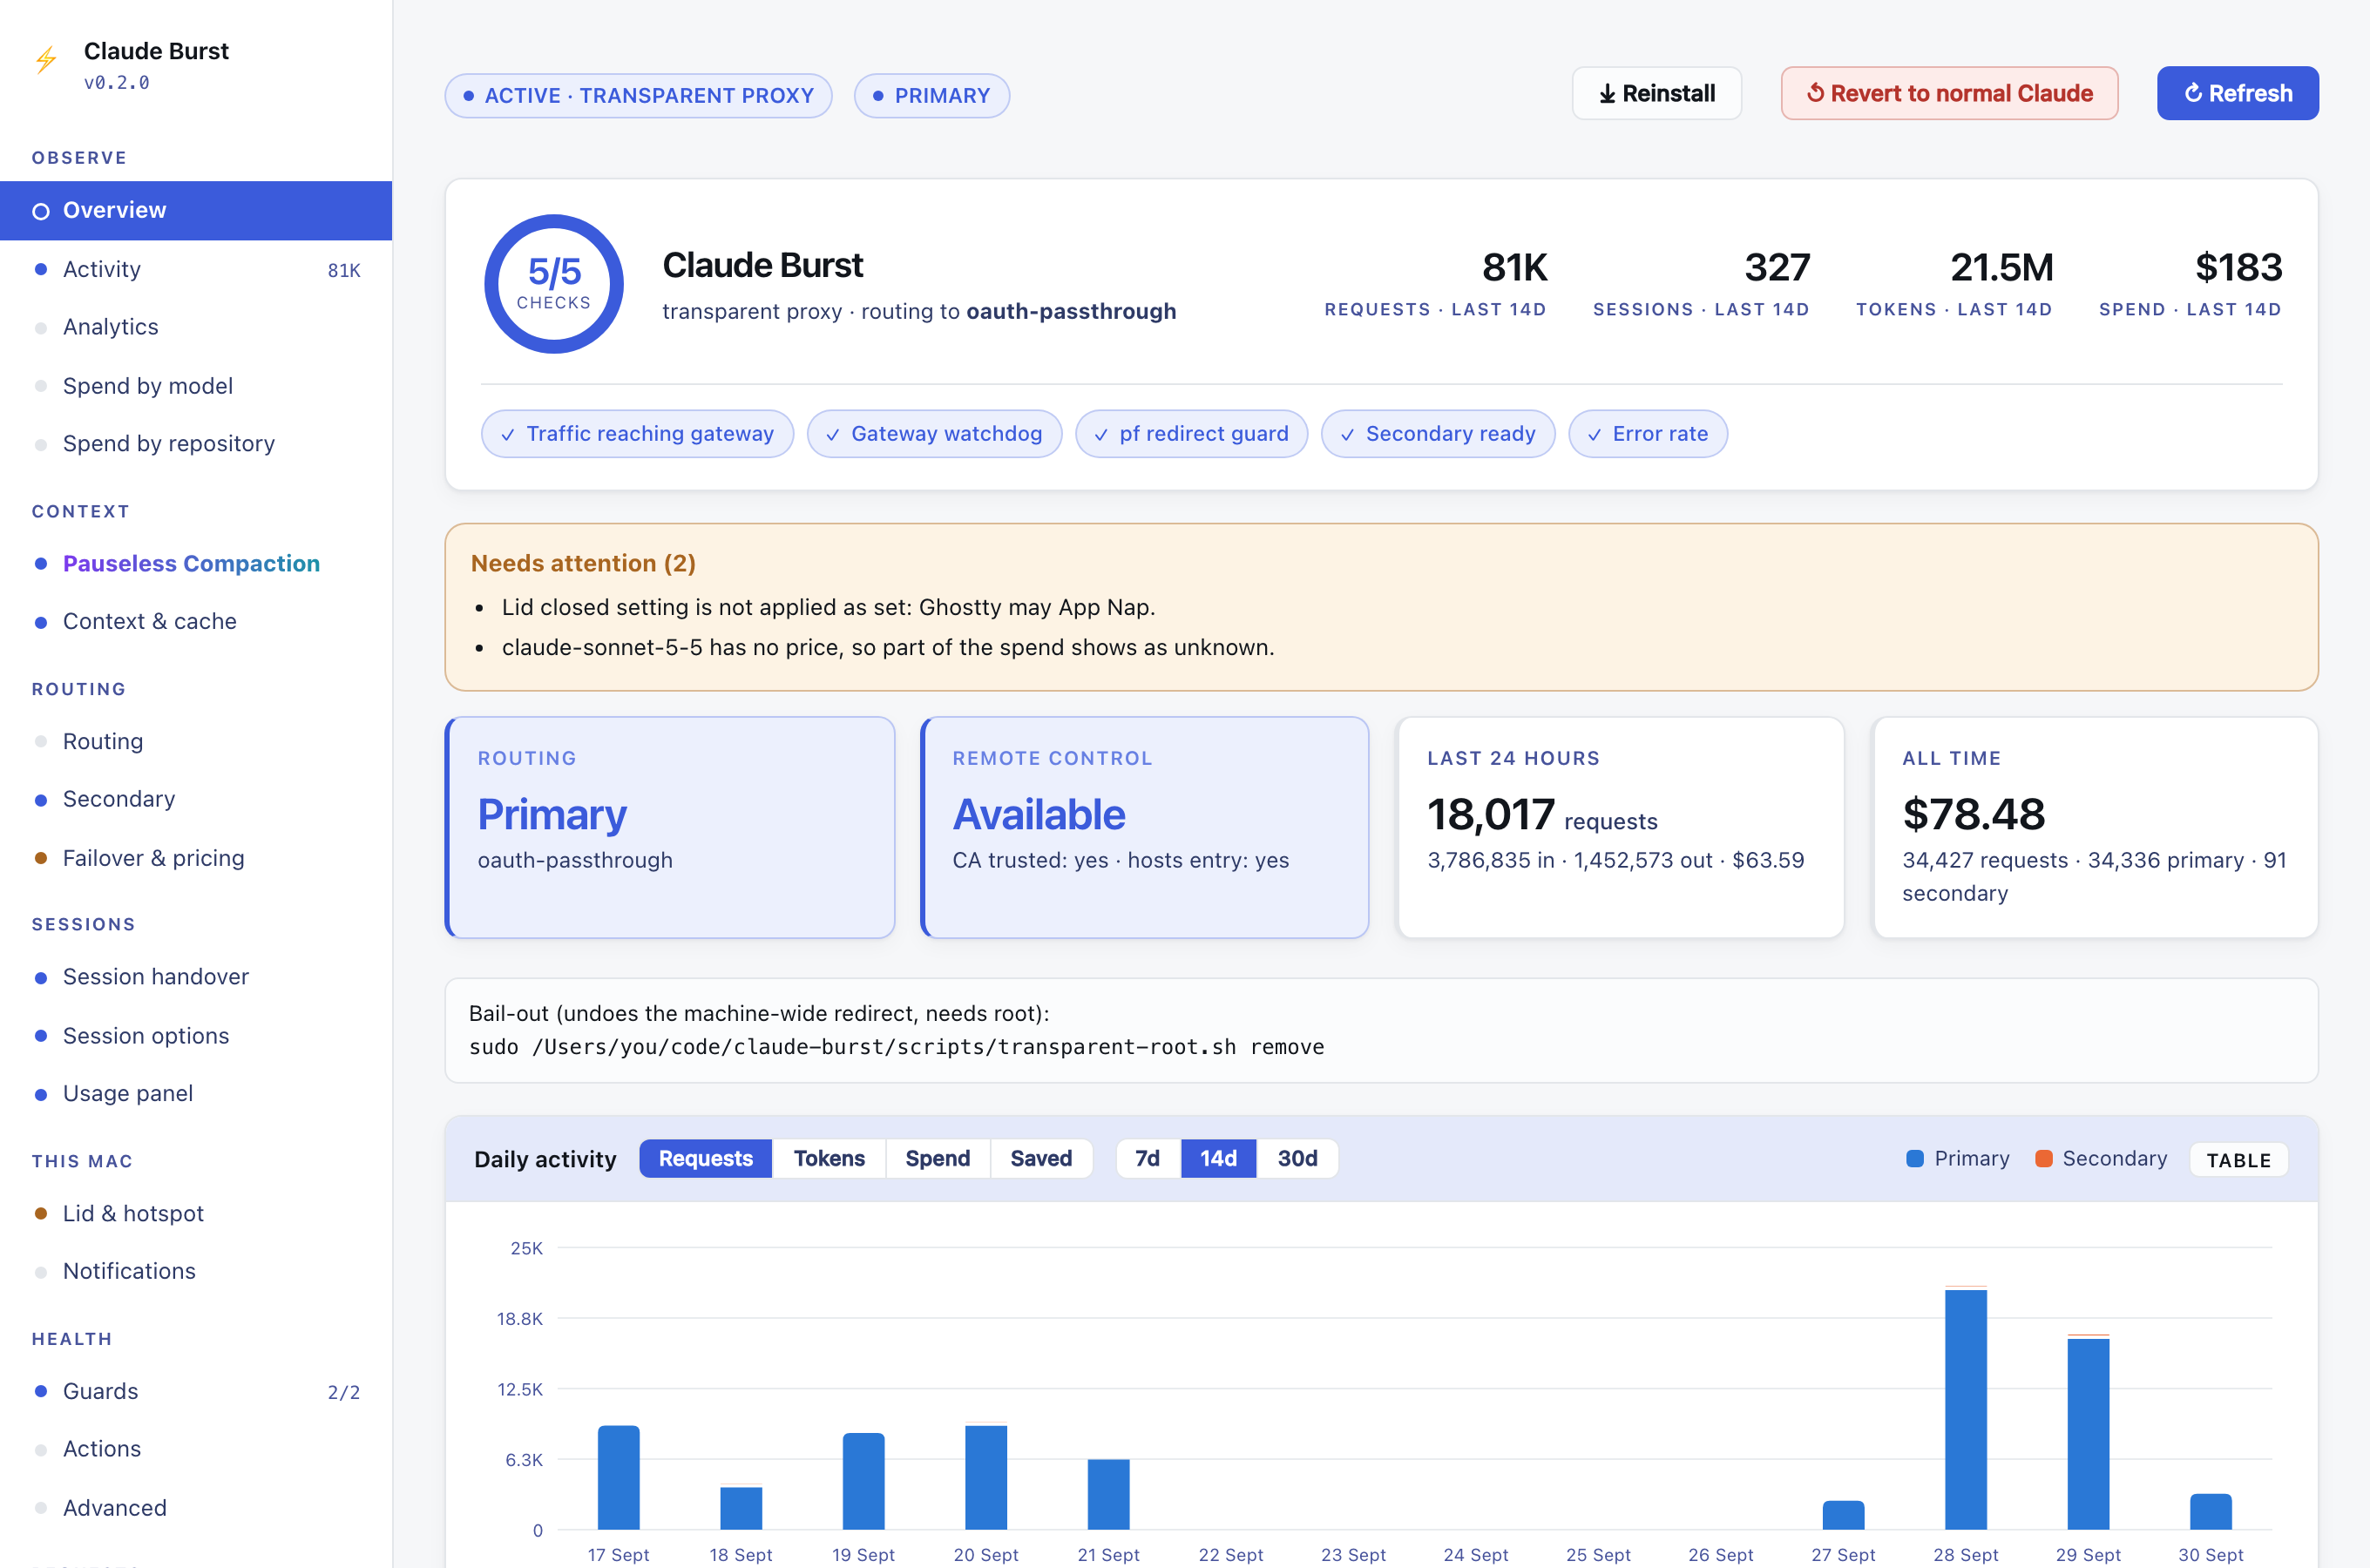Switch chart to Tokens tab
The width and height of the screenshot is (2370, 1568).
829,1158
